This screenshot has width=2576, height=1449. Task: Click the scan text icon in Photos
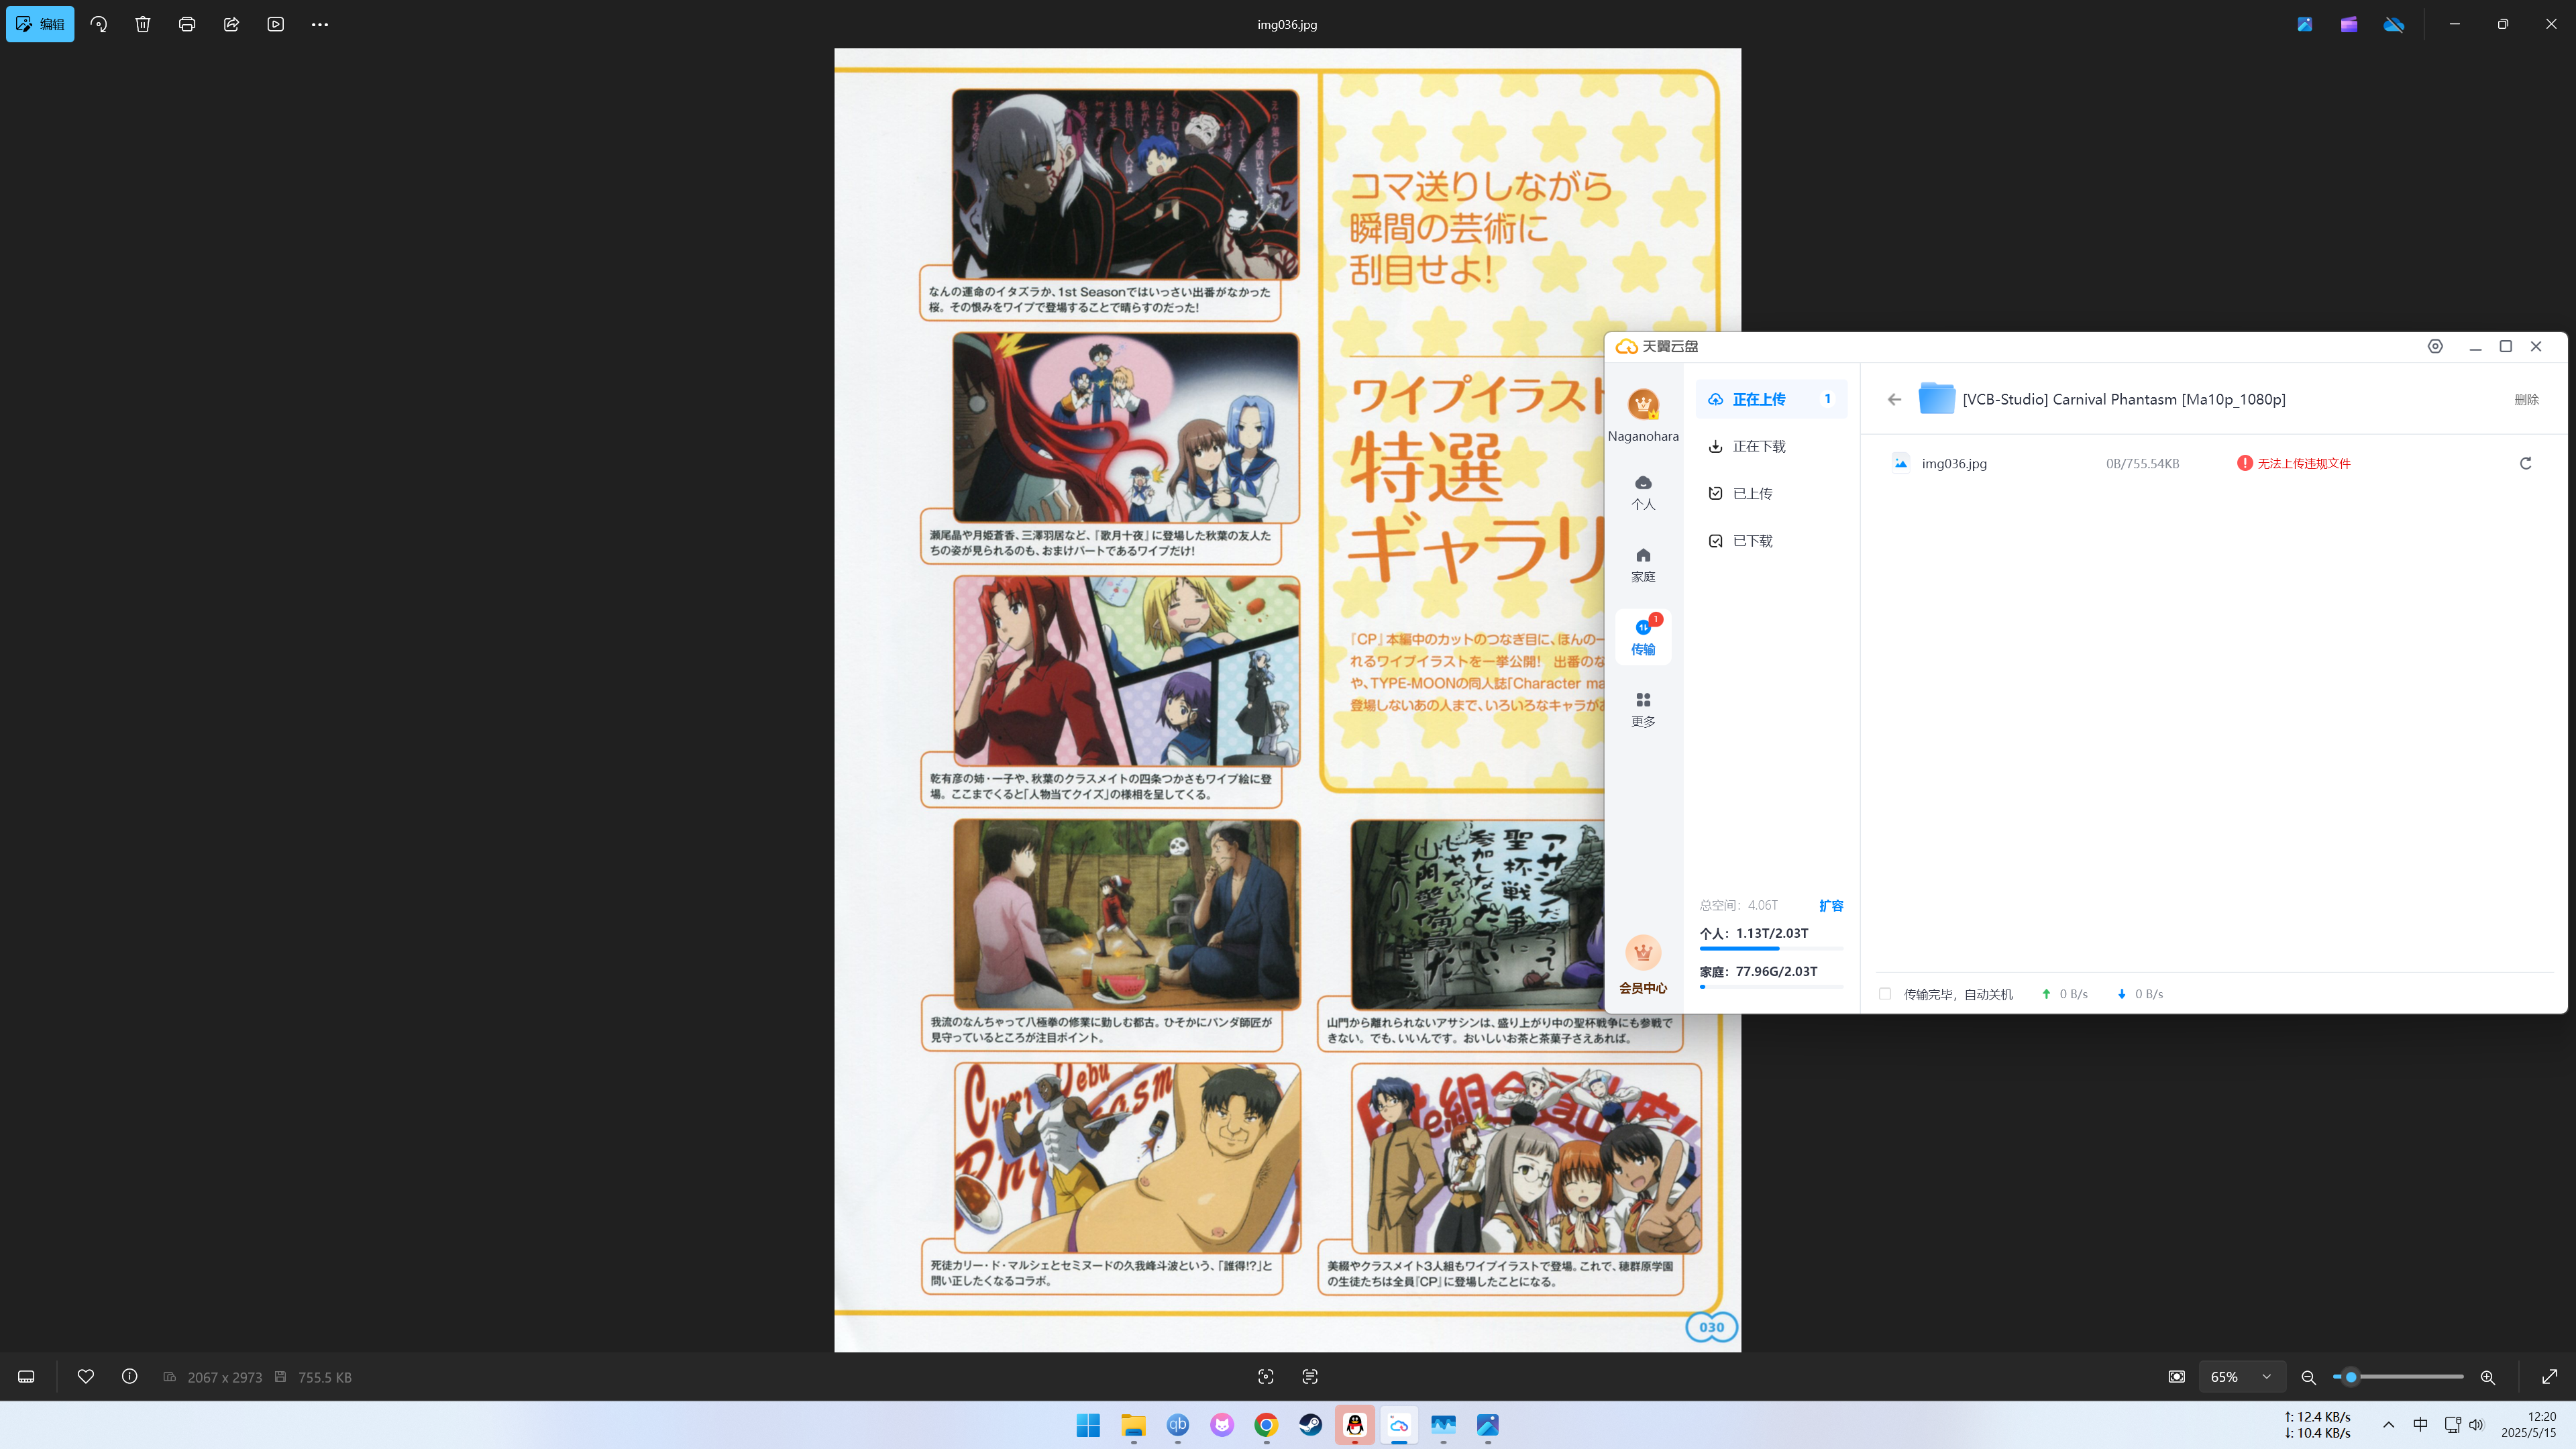(x=1310, y=1377)
